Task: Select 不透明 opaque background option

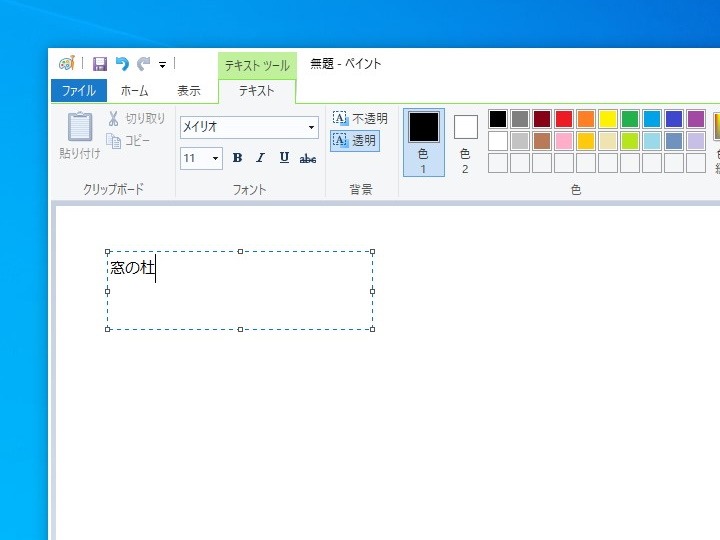Action: point(360,118)
